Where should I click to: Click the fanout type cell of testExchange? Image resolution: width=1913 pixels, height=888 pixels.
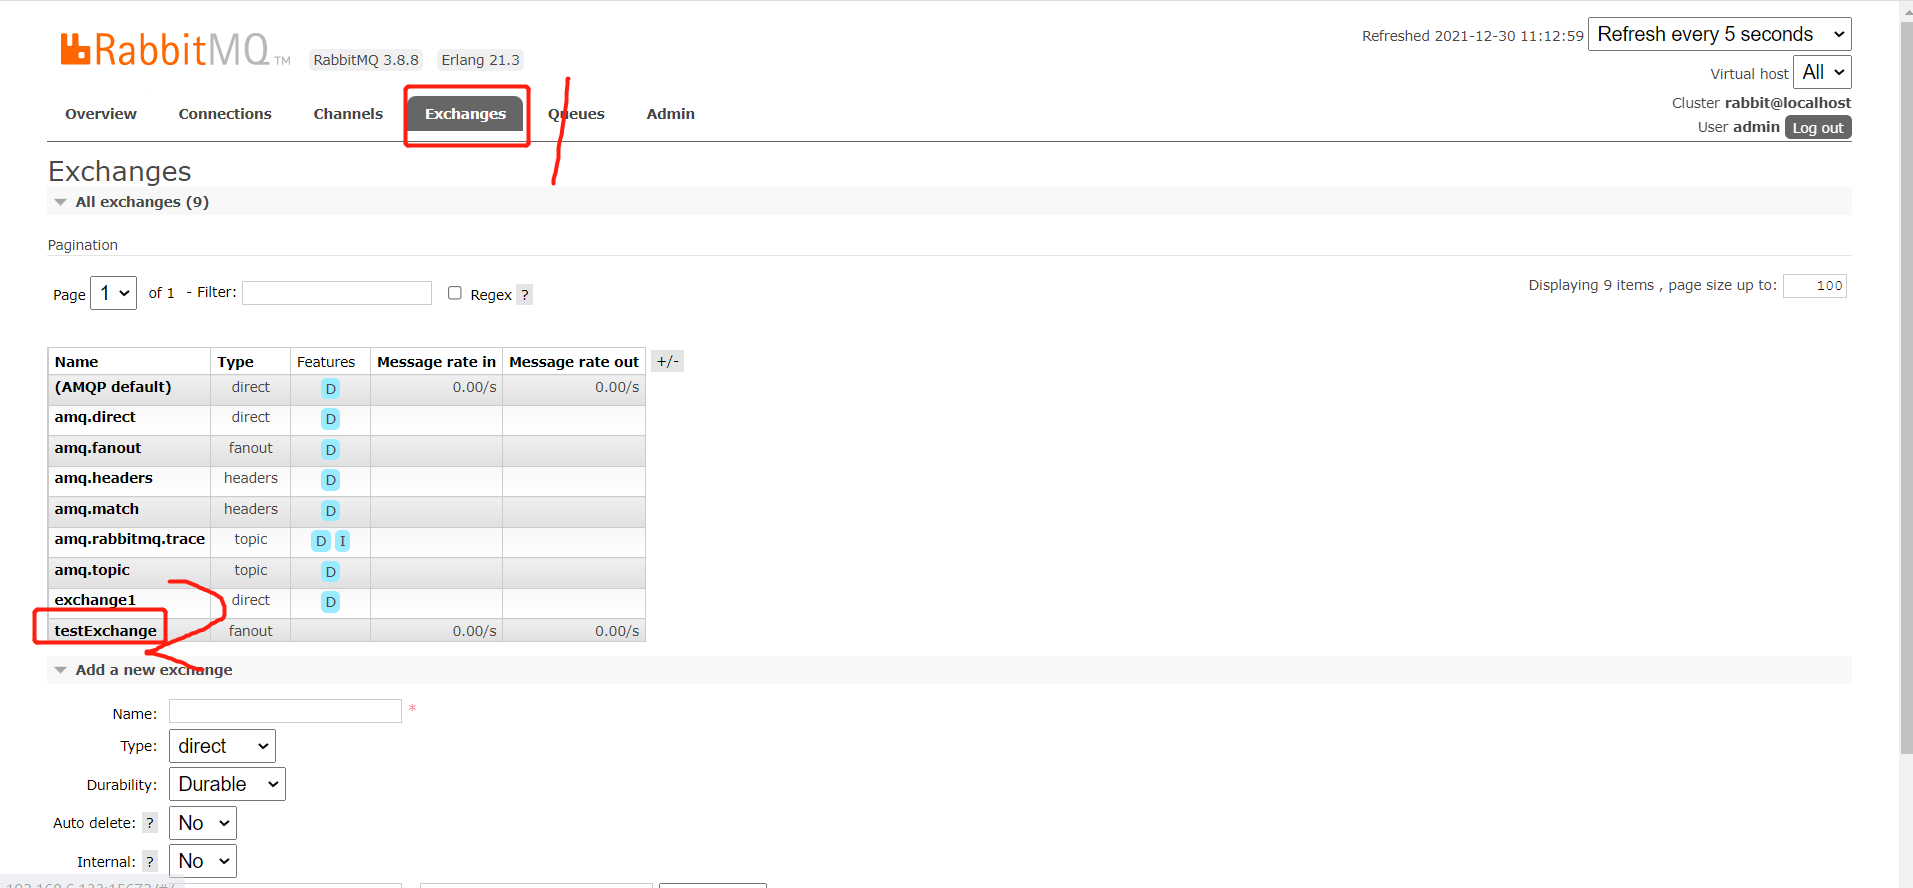click(251, 631)
